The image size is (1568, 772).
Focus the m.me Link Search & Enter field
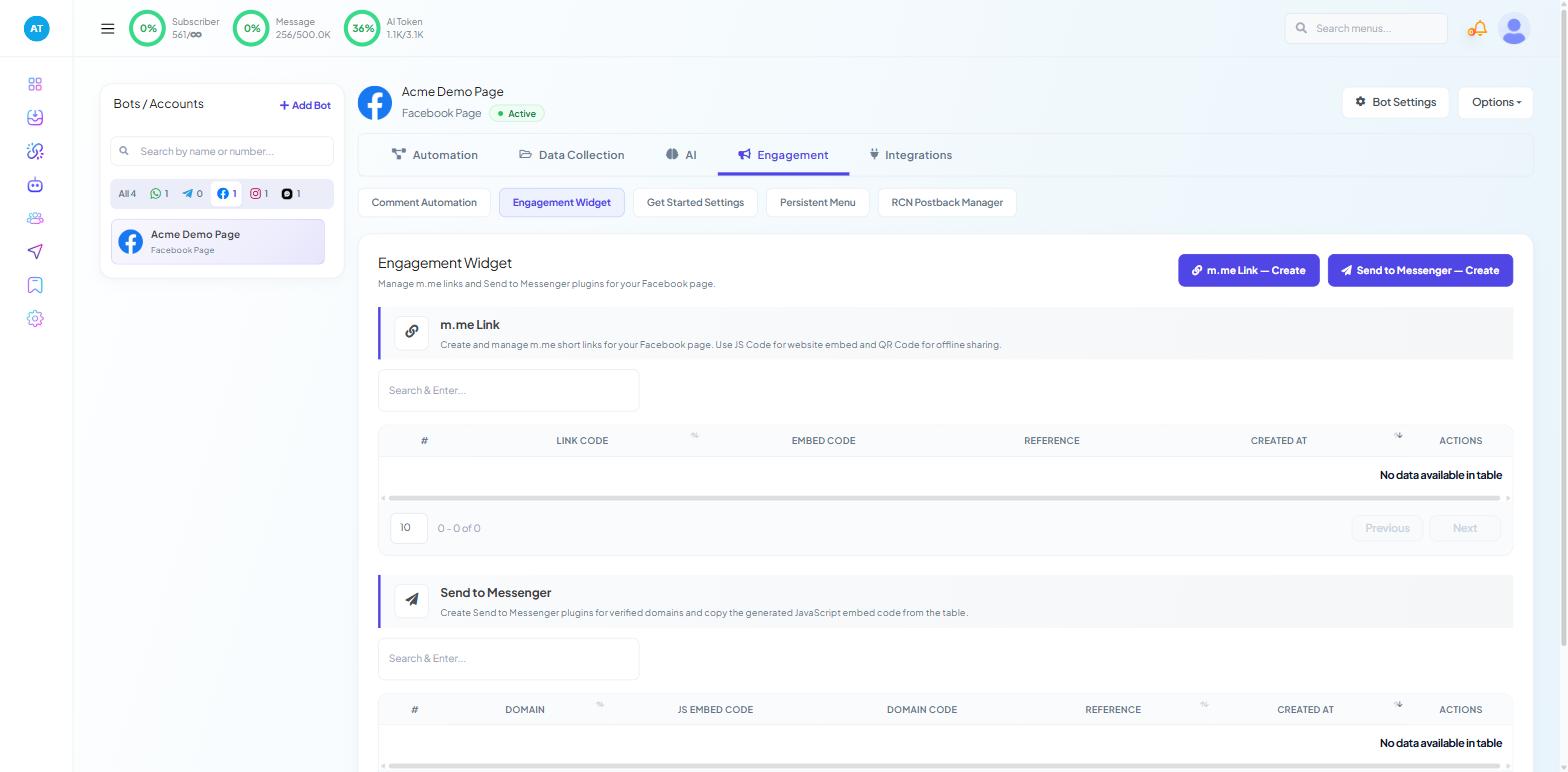click(509, 390)
